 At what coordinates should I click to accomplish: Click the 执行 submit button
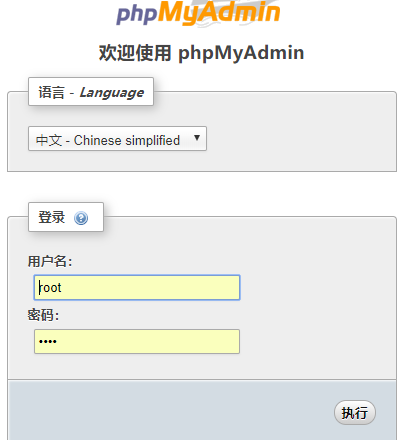[355, 413]
